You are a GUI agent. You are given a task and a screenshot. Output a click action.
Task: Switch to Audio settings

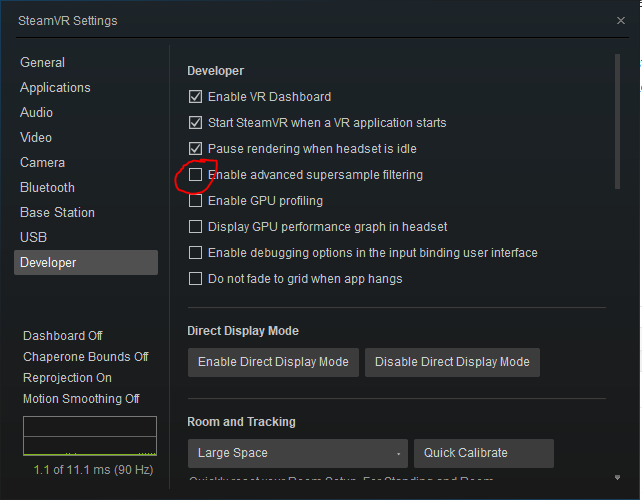coord(36,113)
